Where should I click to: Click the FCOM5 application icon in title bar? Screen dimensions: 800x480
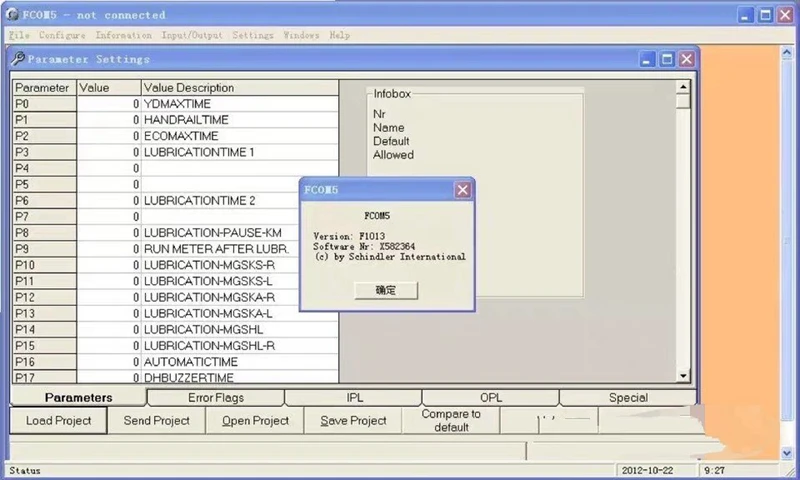click(x=12, y=15)
